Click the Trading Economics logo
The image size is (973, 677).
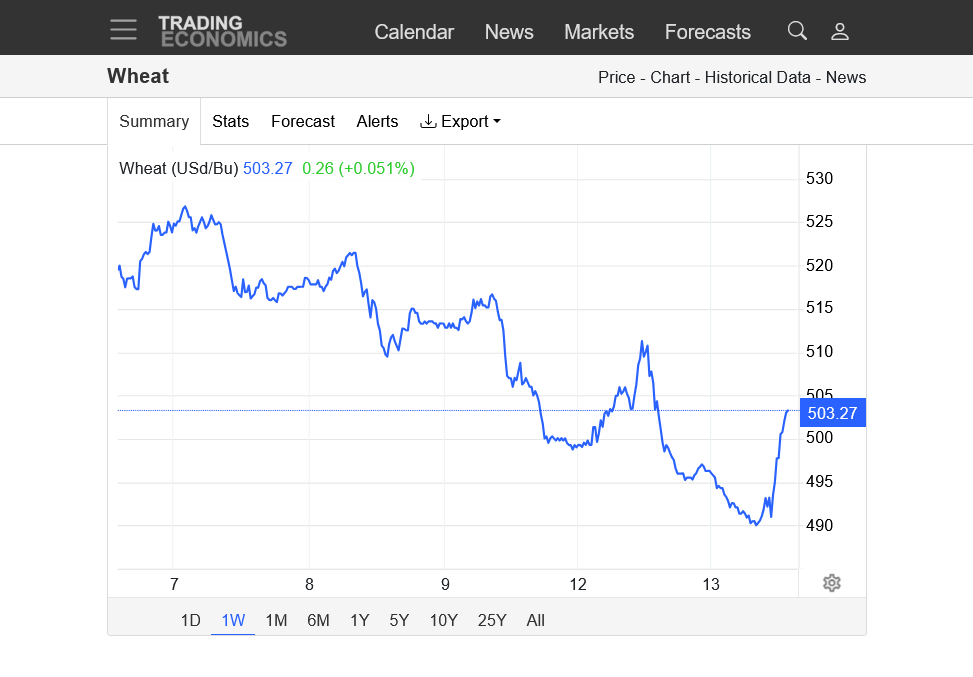(222, 31)
